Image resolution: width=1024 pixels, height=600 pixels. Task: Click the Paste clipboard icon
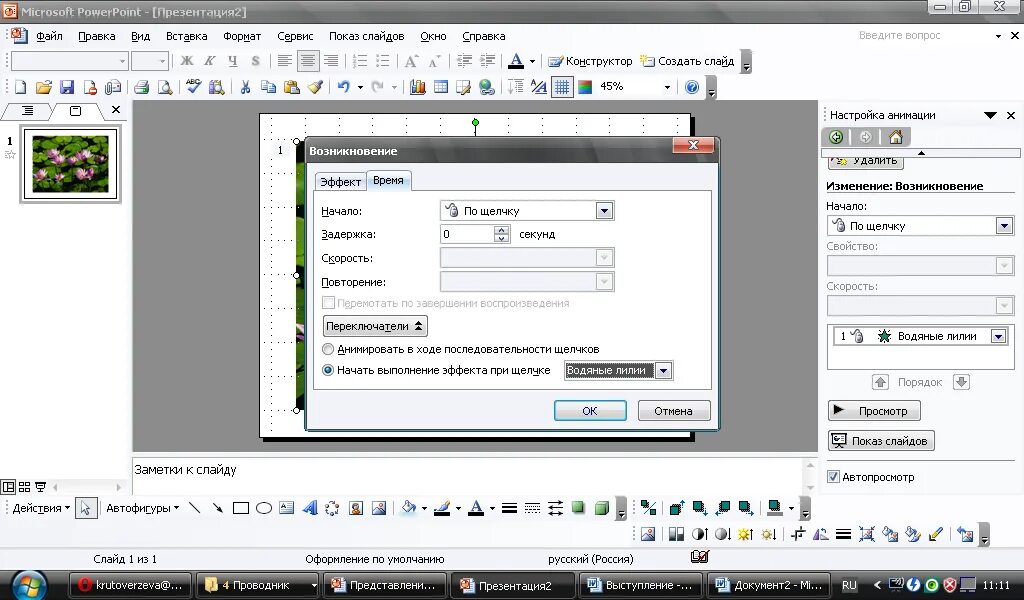(x=292, y=87)
